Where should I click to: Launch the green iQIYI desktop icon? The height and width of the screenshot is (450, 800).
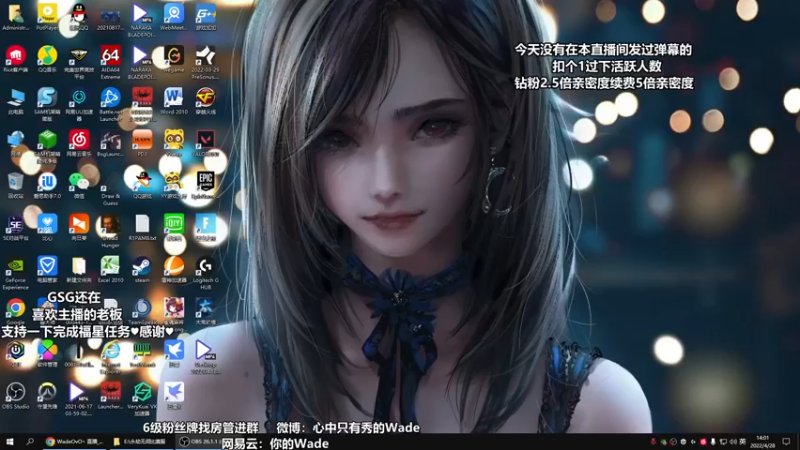tap(173, 228)
